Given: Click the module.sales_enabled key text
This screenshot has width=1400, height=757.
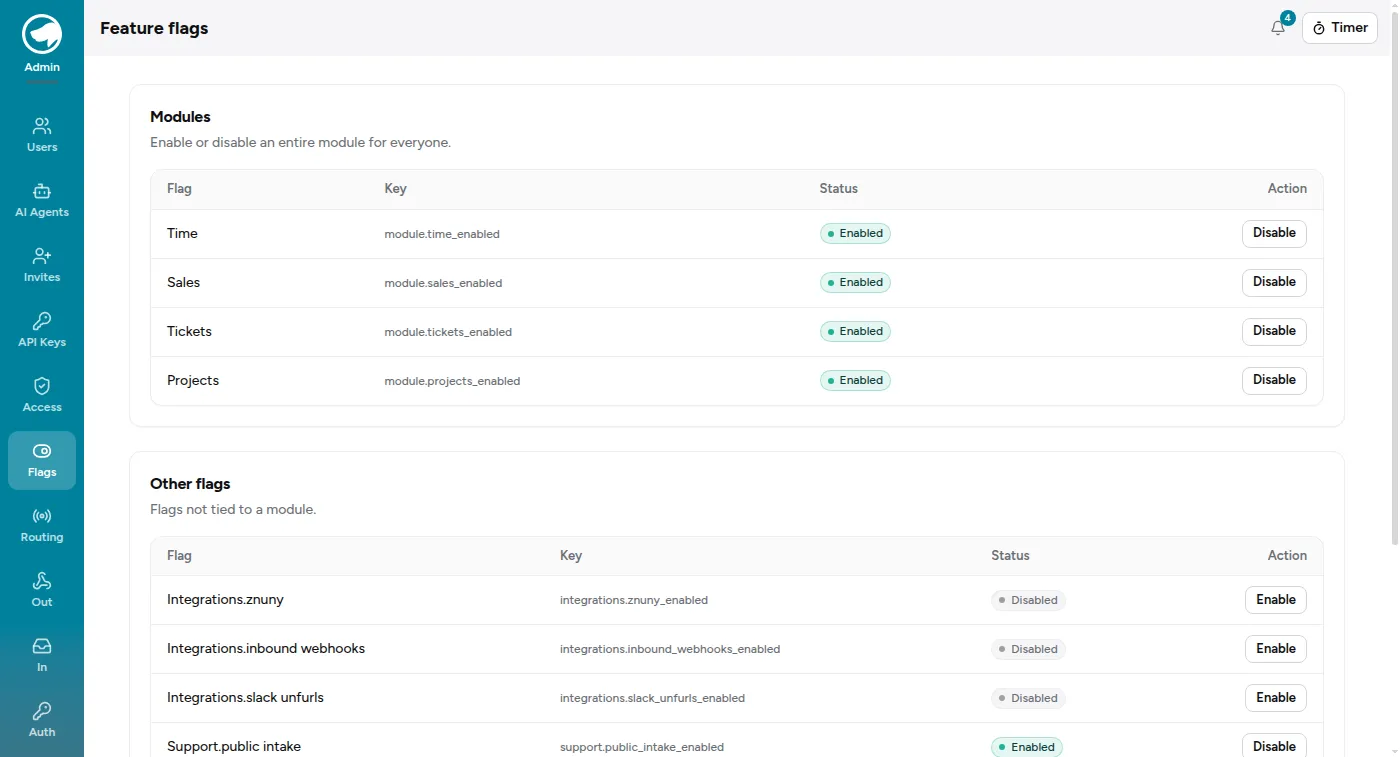Looking at the screenshot, I should (x=443, y=283).
